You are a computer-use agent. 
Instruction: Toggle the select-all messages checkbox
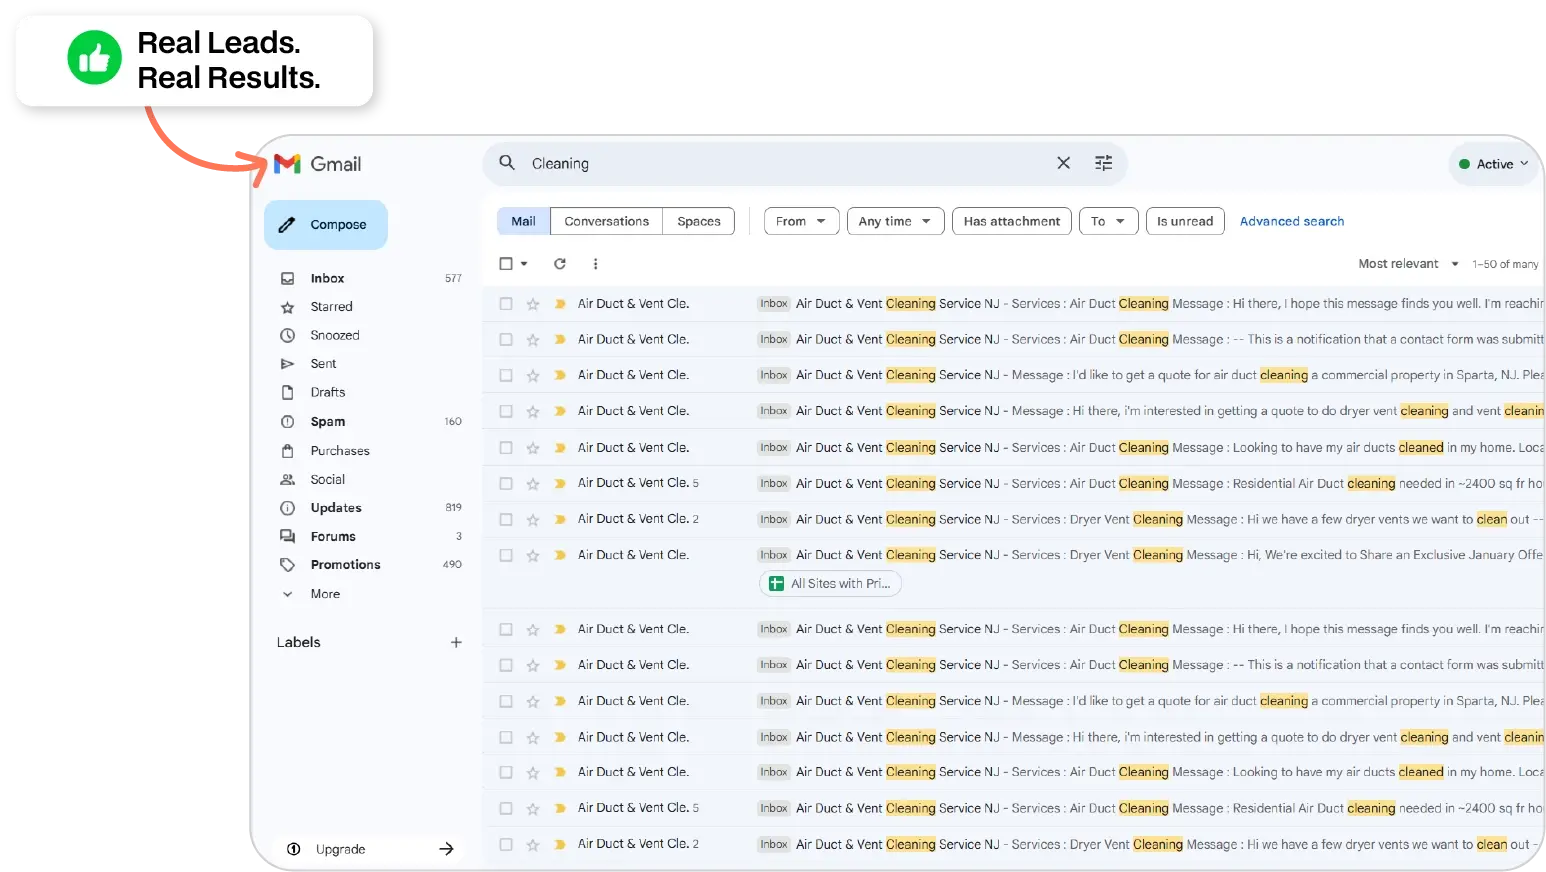coord(505,262)
